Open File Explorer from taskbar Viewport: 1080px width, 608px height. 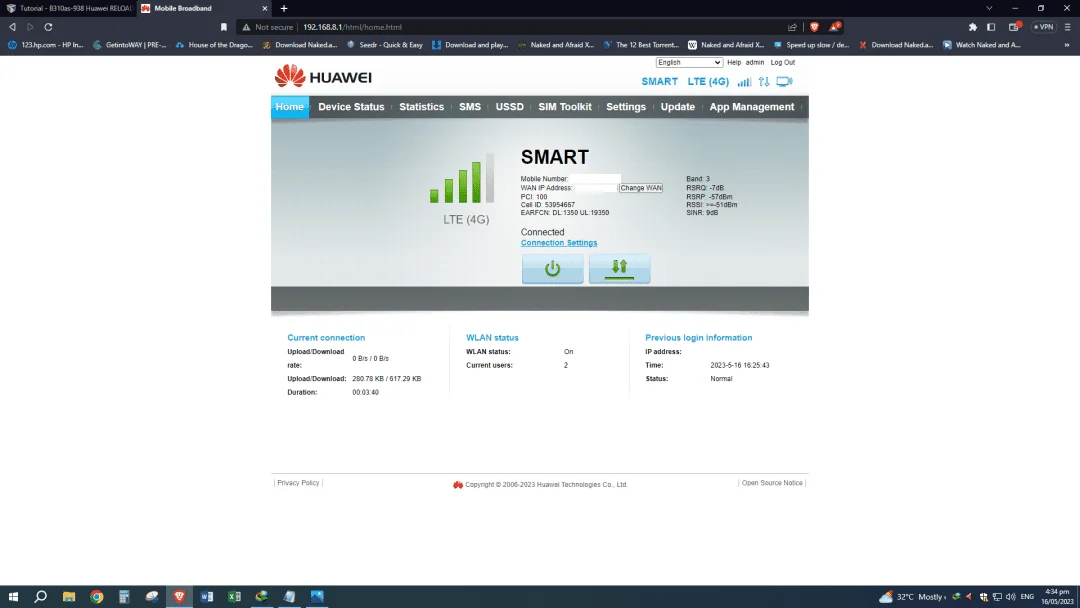(69, 596)
